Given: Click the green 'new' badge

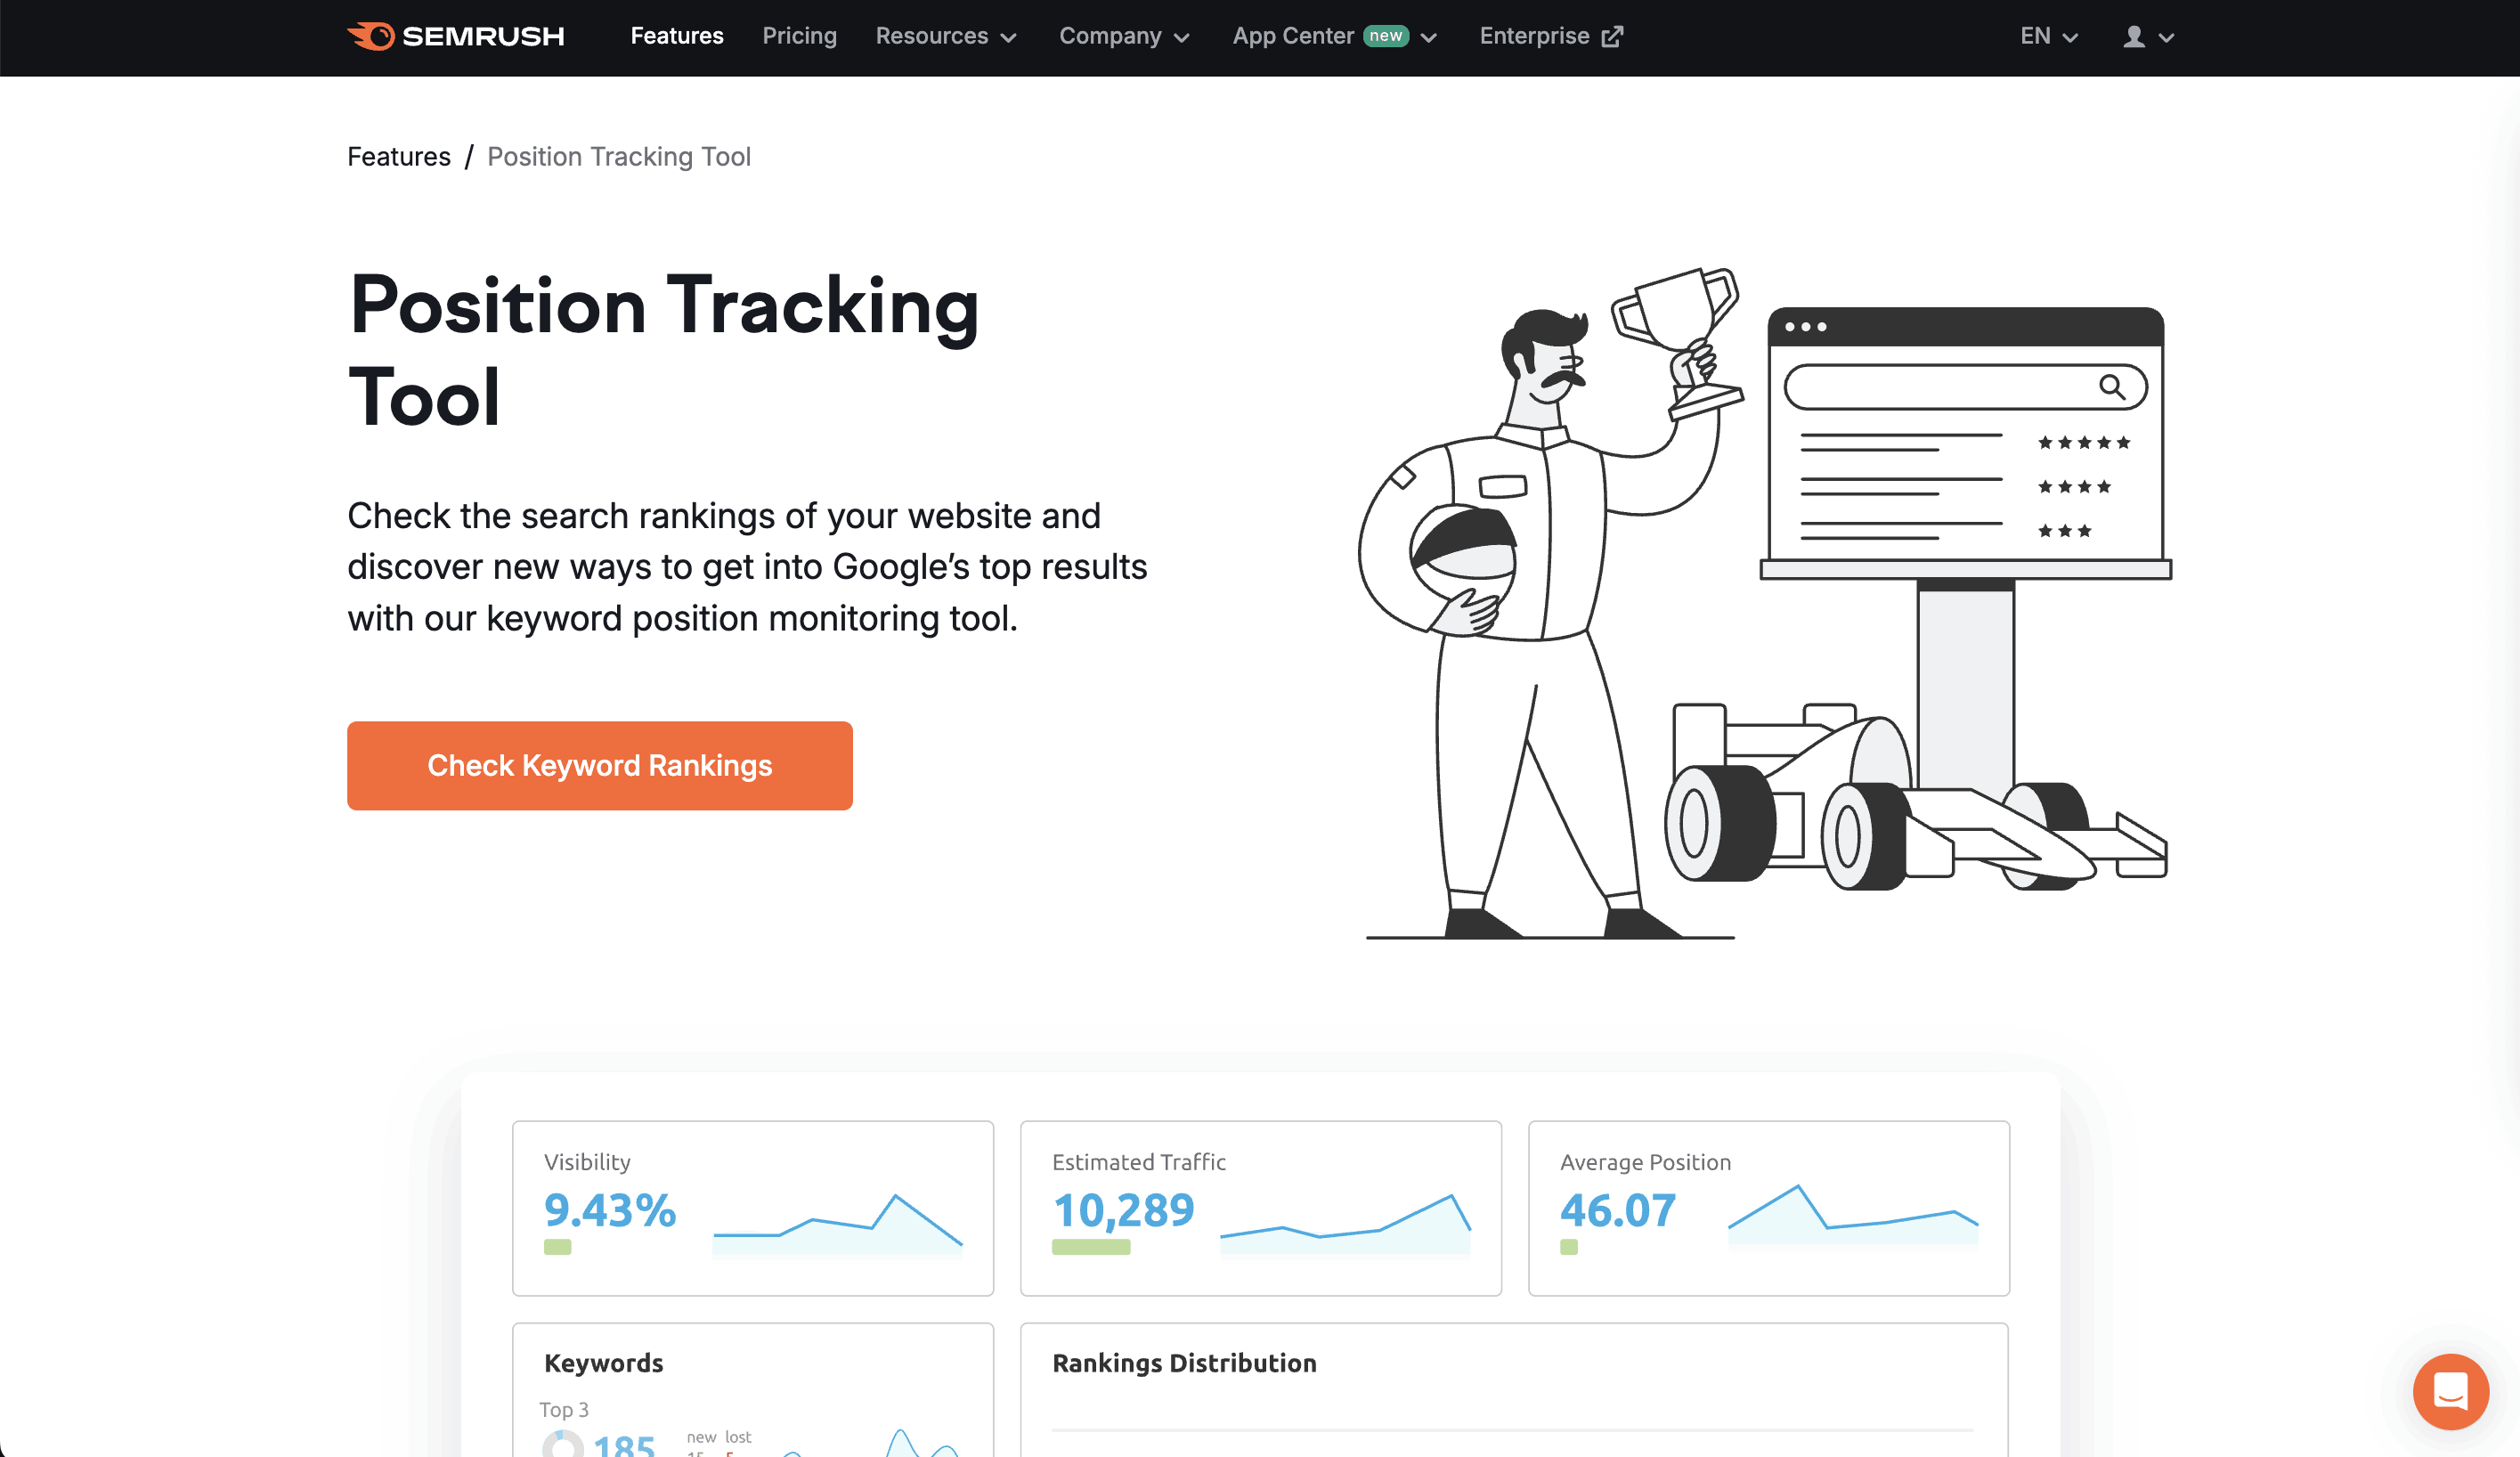Looking at the screenshot, I should tap(1386, 36).
